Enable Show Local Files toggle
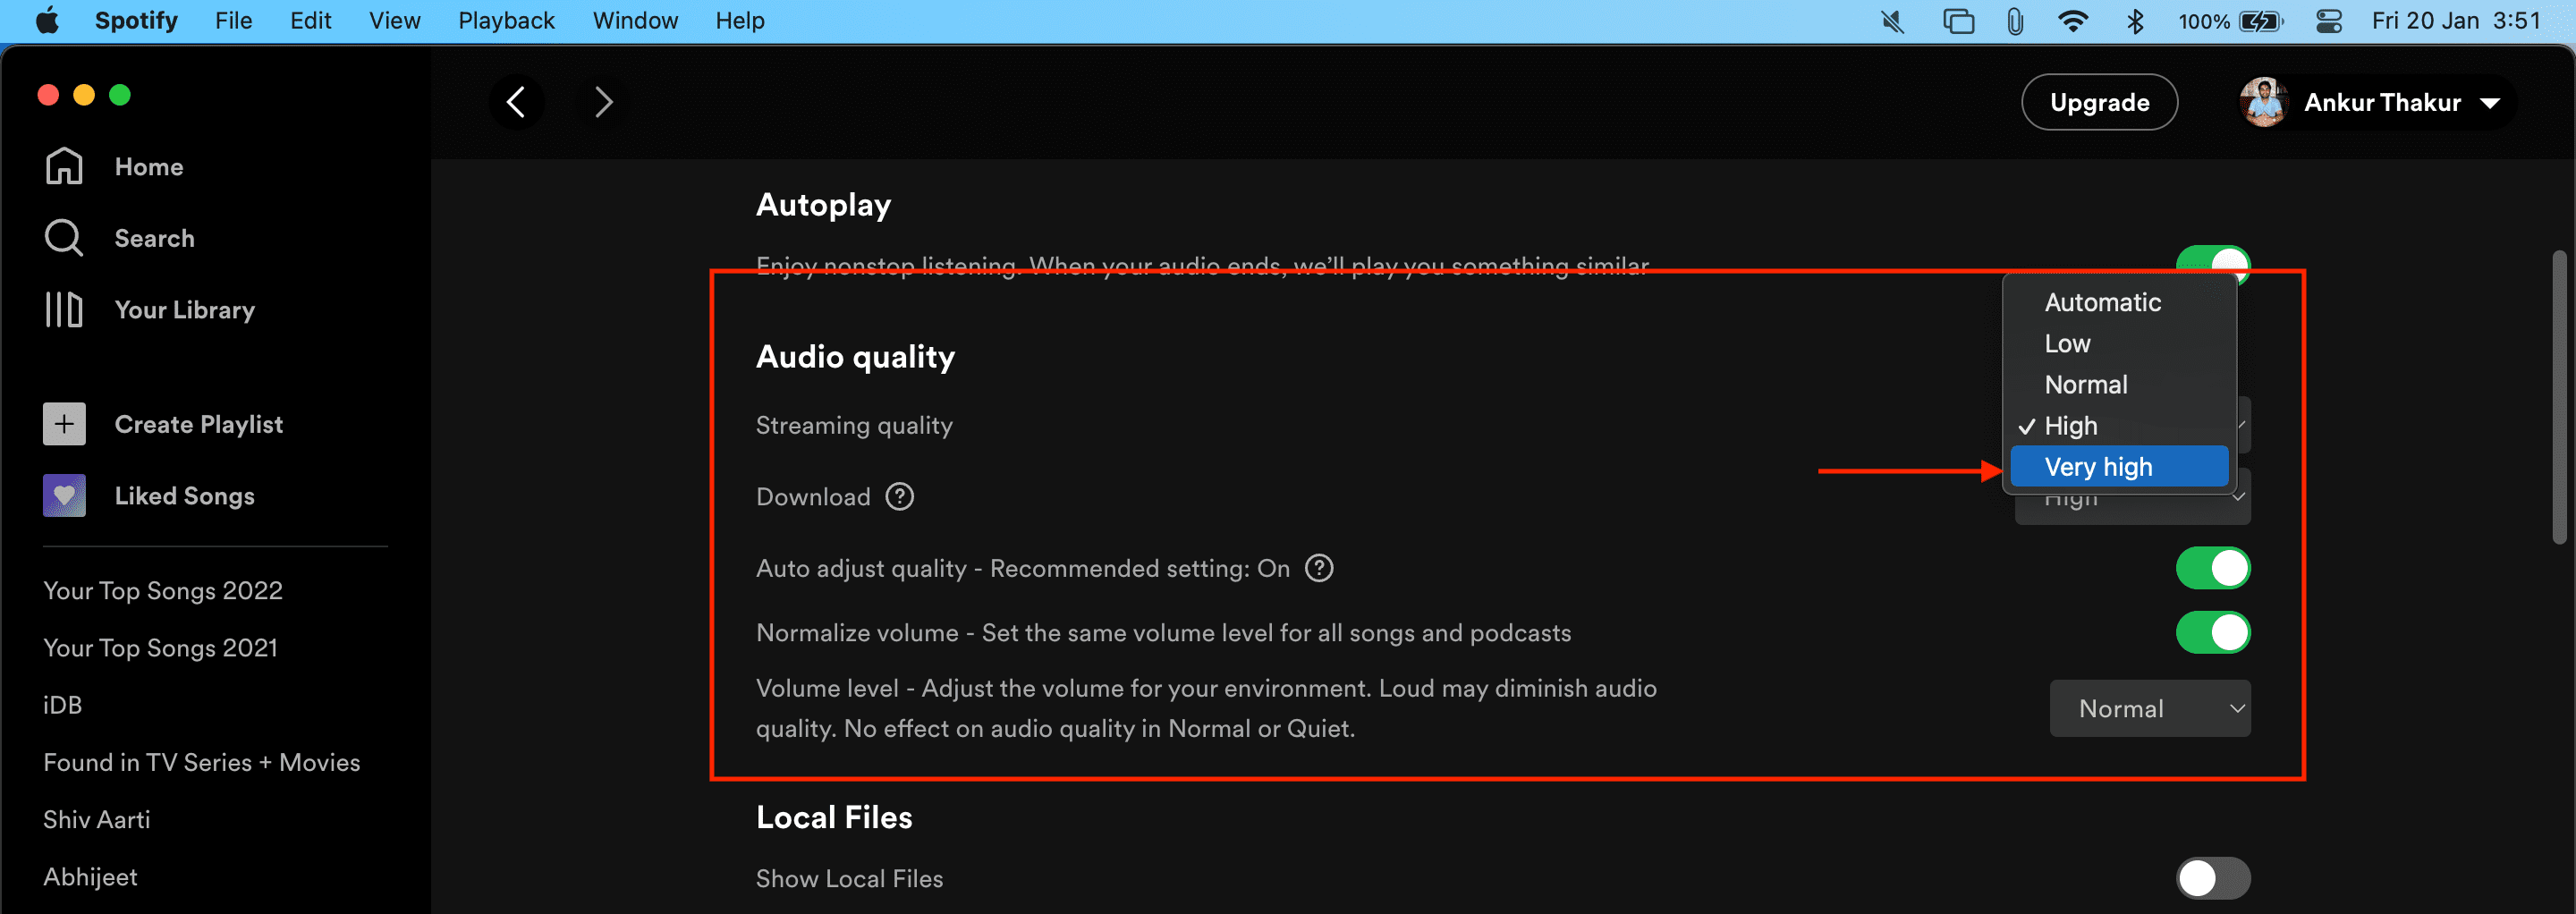Viewport: 2576px width, 914px height. coord(2213,878)
